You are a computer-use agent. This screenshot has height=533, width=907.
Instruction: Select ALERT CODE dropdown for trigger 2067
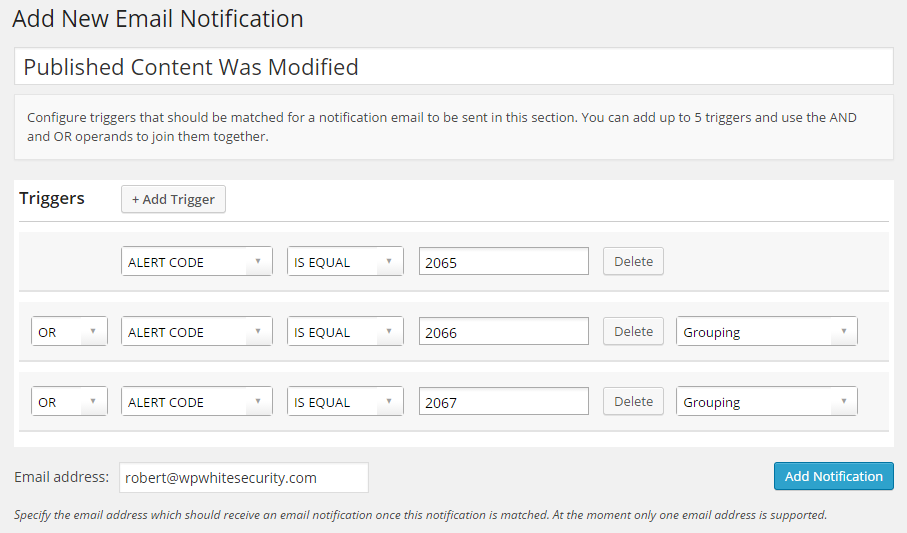click(197, 402)
